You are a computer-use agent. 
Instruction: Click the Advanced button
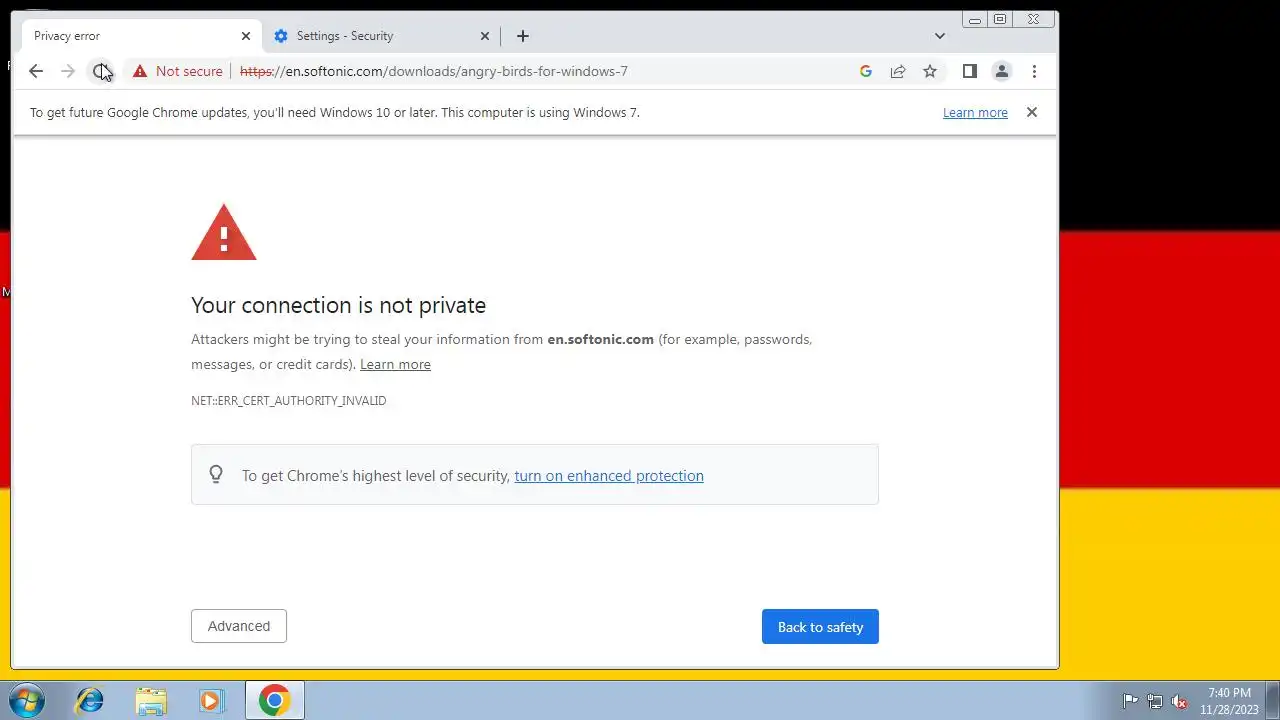point(239,626)
